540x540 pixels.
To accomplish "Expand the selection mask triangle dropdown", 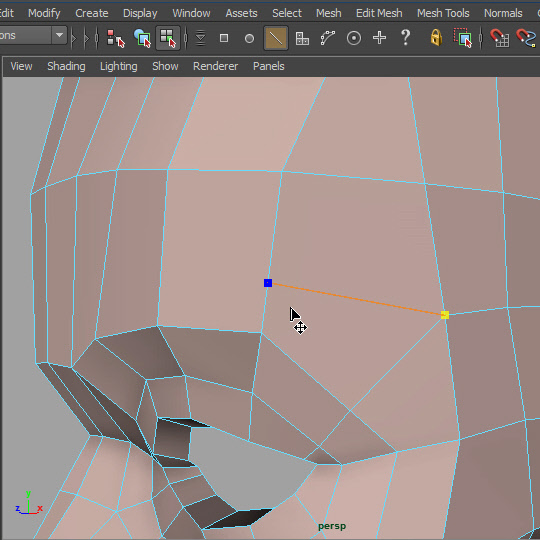I will (200, 38).
